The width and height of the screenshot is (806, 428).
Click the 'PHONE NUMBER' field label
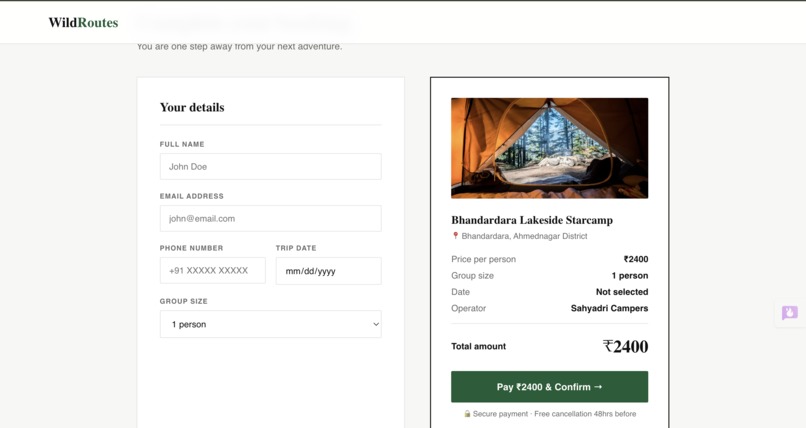click(191, 248)
